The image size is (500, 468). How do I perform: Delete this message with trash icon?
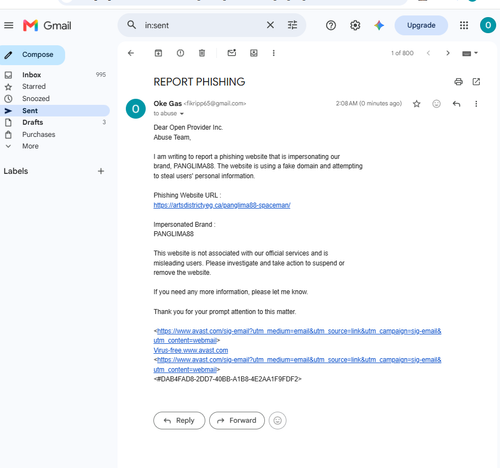[x=202, y=53]
